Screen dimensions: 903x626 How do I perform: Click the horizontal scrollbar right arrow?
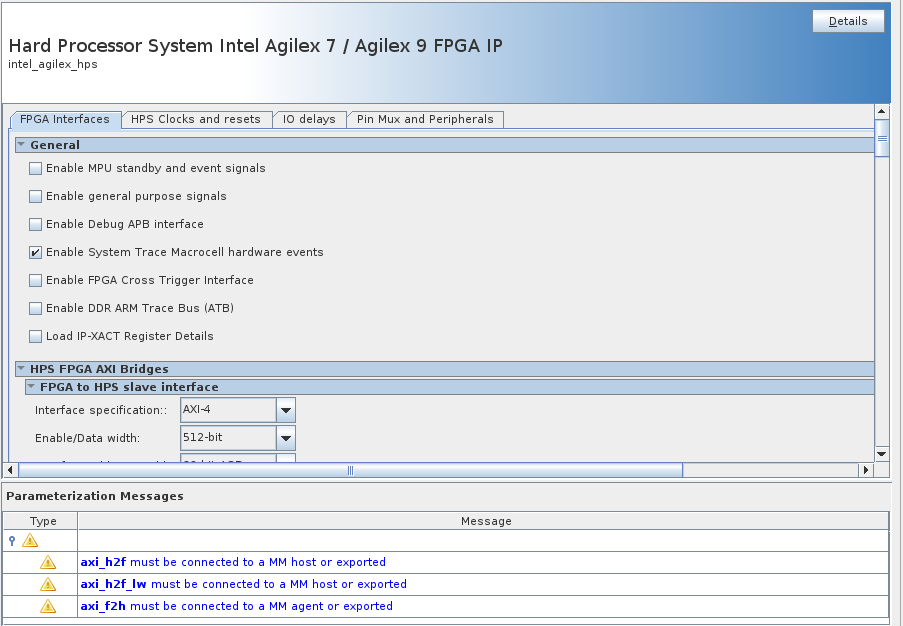tap(866, 470)
